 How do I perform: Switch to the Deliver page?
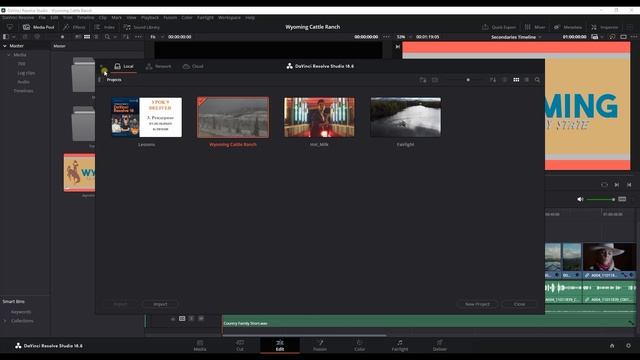[440, 345]
